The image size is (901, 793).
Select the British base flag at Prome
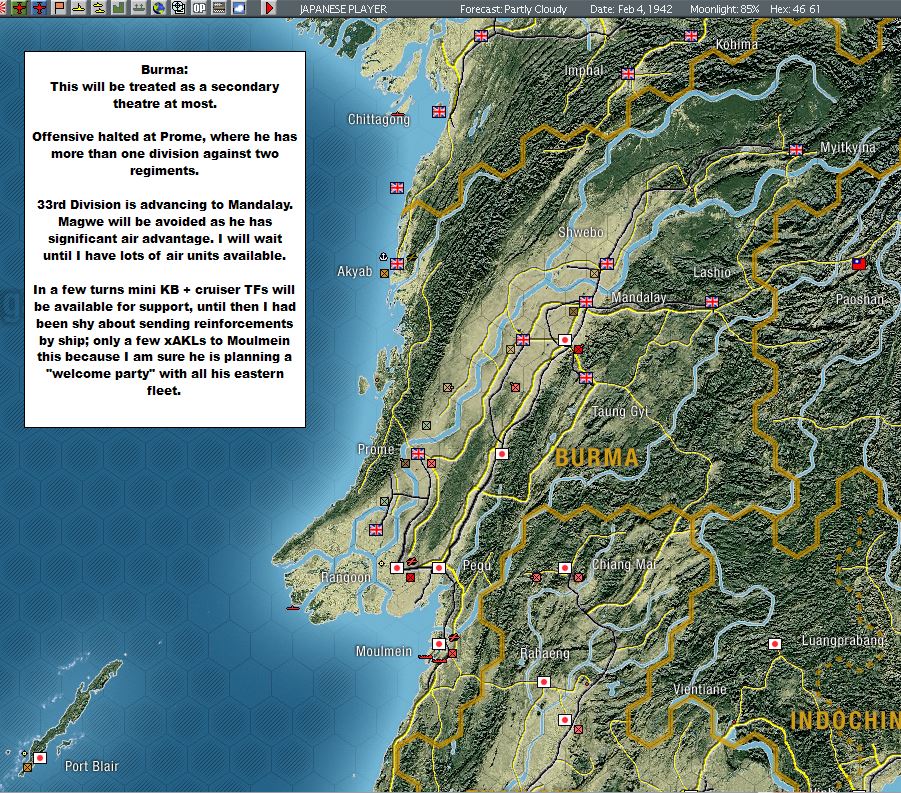tap(418, 453)
